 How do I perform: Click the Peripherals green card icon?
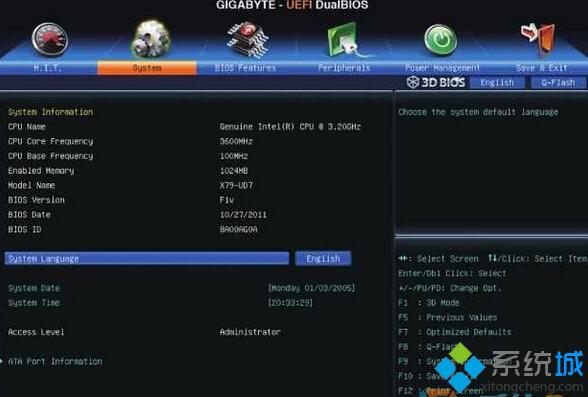346,39
